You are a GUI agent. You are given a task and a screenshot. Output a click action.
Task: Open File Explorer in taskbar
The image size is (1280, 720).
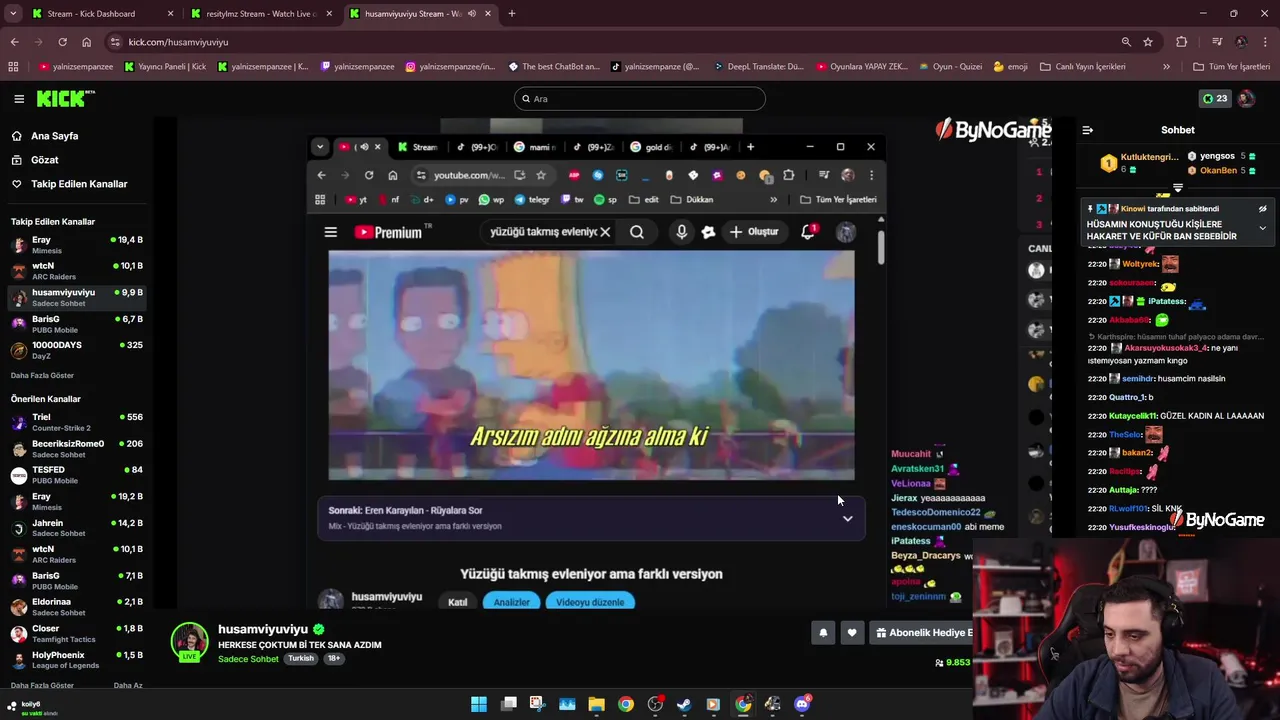click(x=596, y=704)
